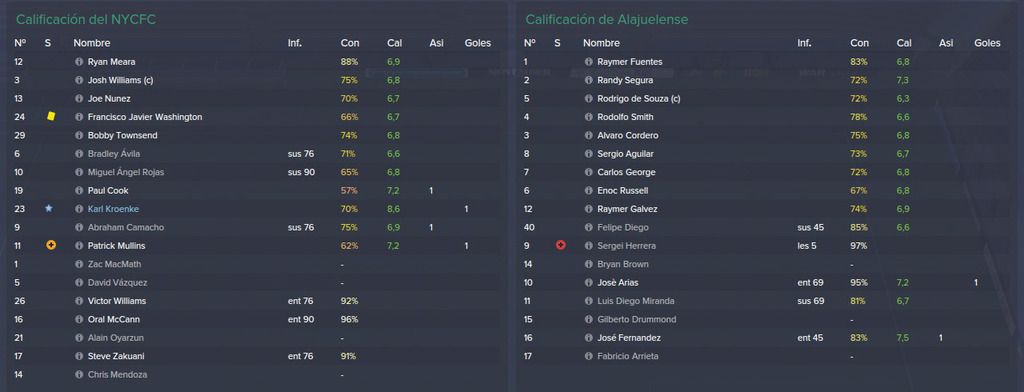The image size is (1024, 392).
Task: Click the orange injury icon for Patrick Mullins
Action: pos(51,246)
